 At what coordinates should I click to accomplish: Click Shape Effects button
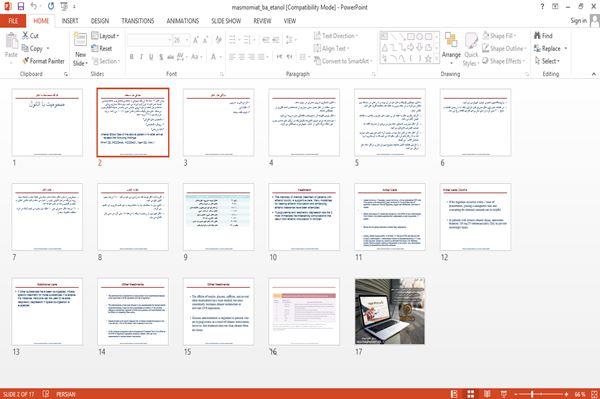503,61
